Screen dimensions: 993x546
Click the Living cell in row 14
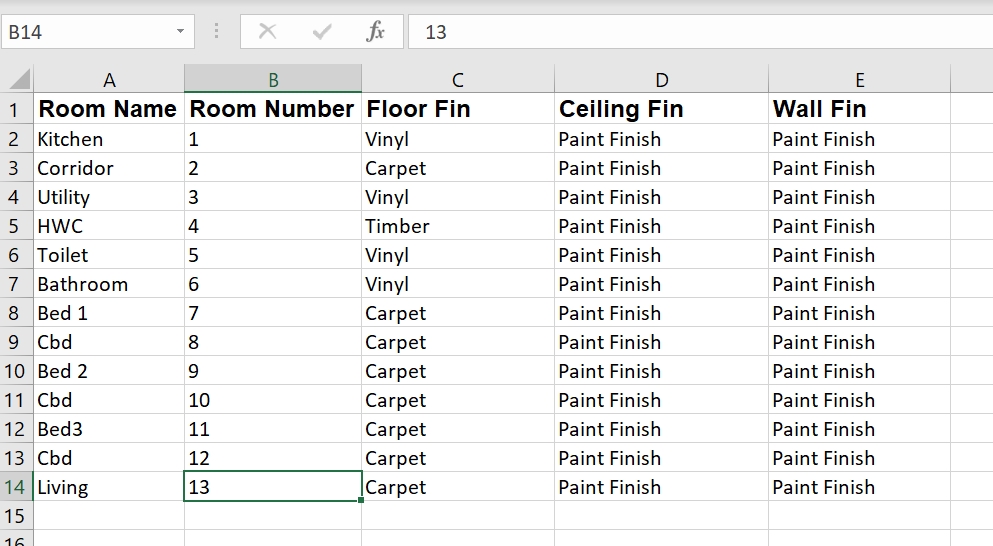tap(63, 487)
